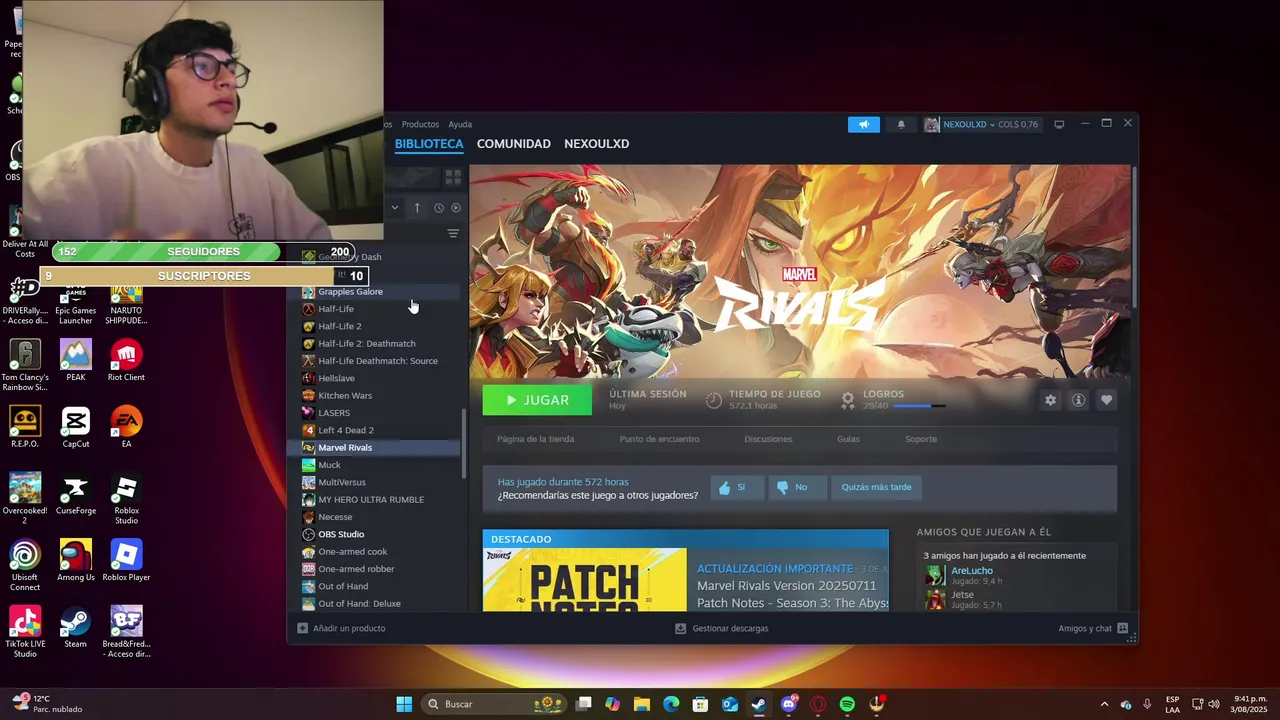Open the Productos menu
This screenshot has height=720, width=1280.
(420, 124)
